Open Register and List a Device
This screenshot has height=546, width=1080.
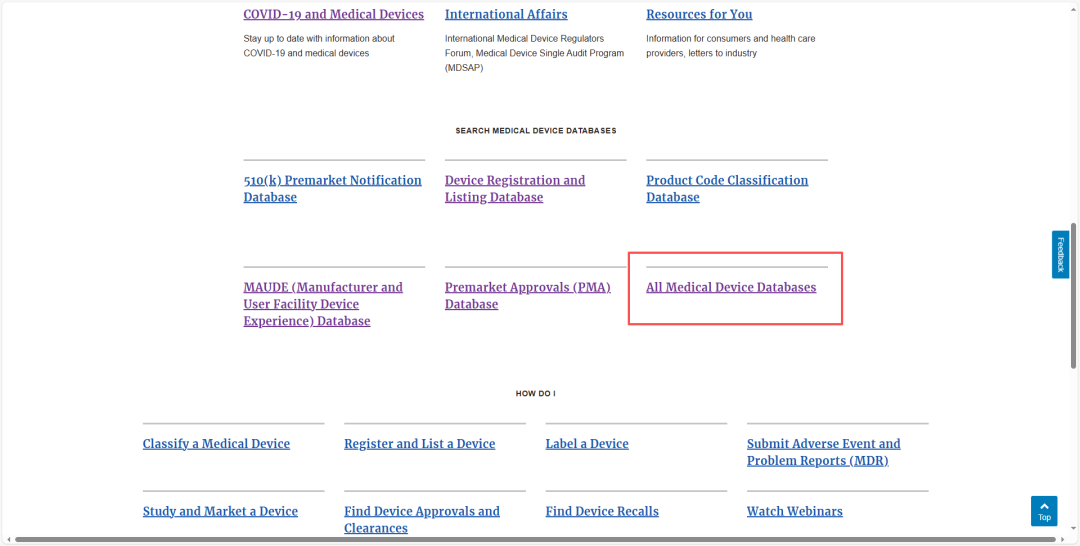point(419,443)
